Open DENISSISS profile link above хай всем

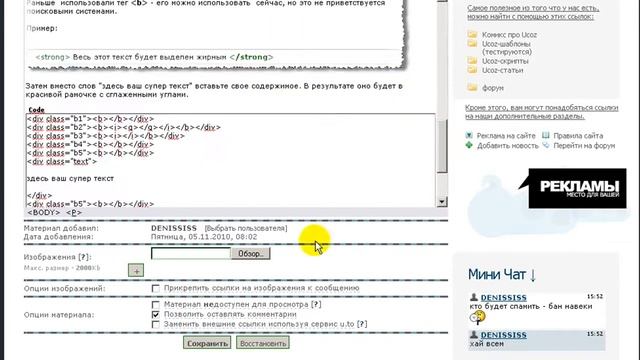[503, 335]
